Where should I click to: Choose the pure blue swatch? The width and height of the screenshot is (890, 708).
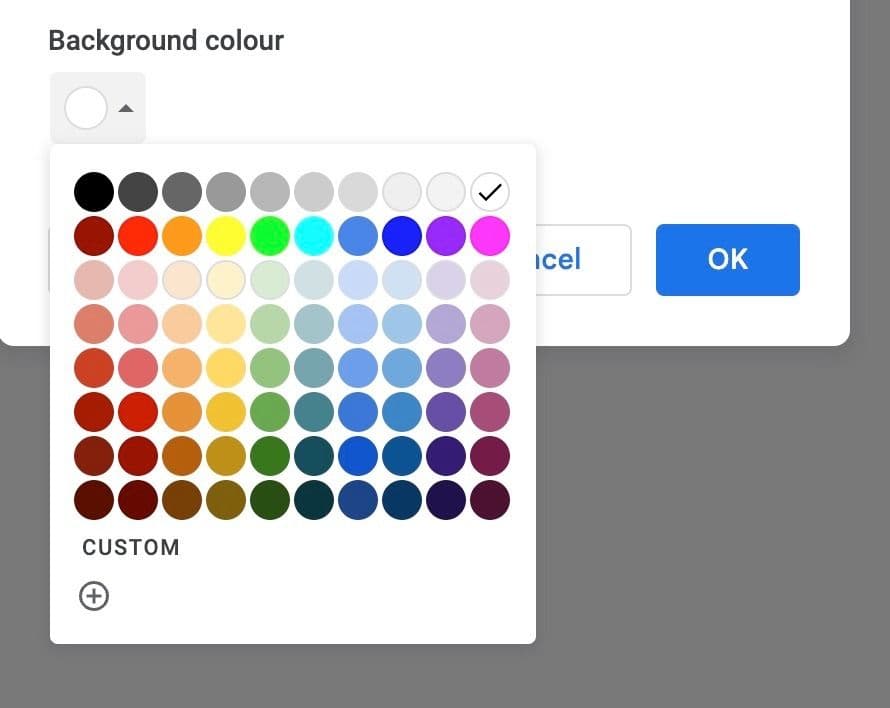[402, 236]
